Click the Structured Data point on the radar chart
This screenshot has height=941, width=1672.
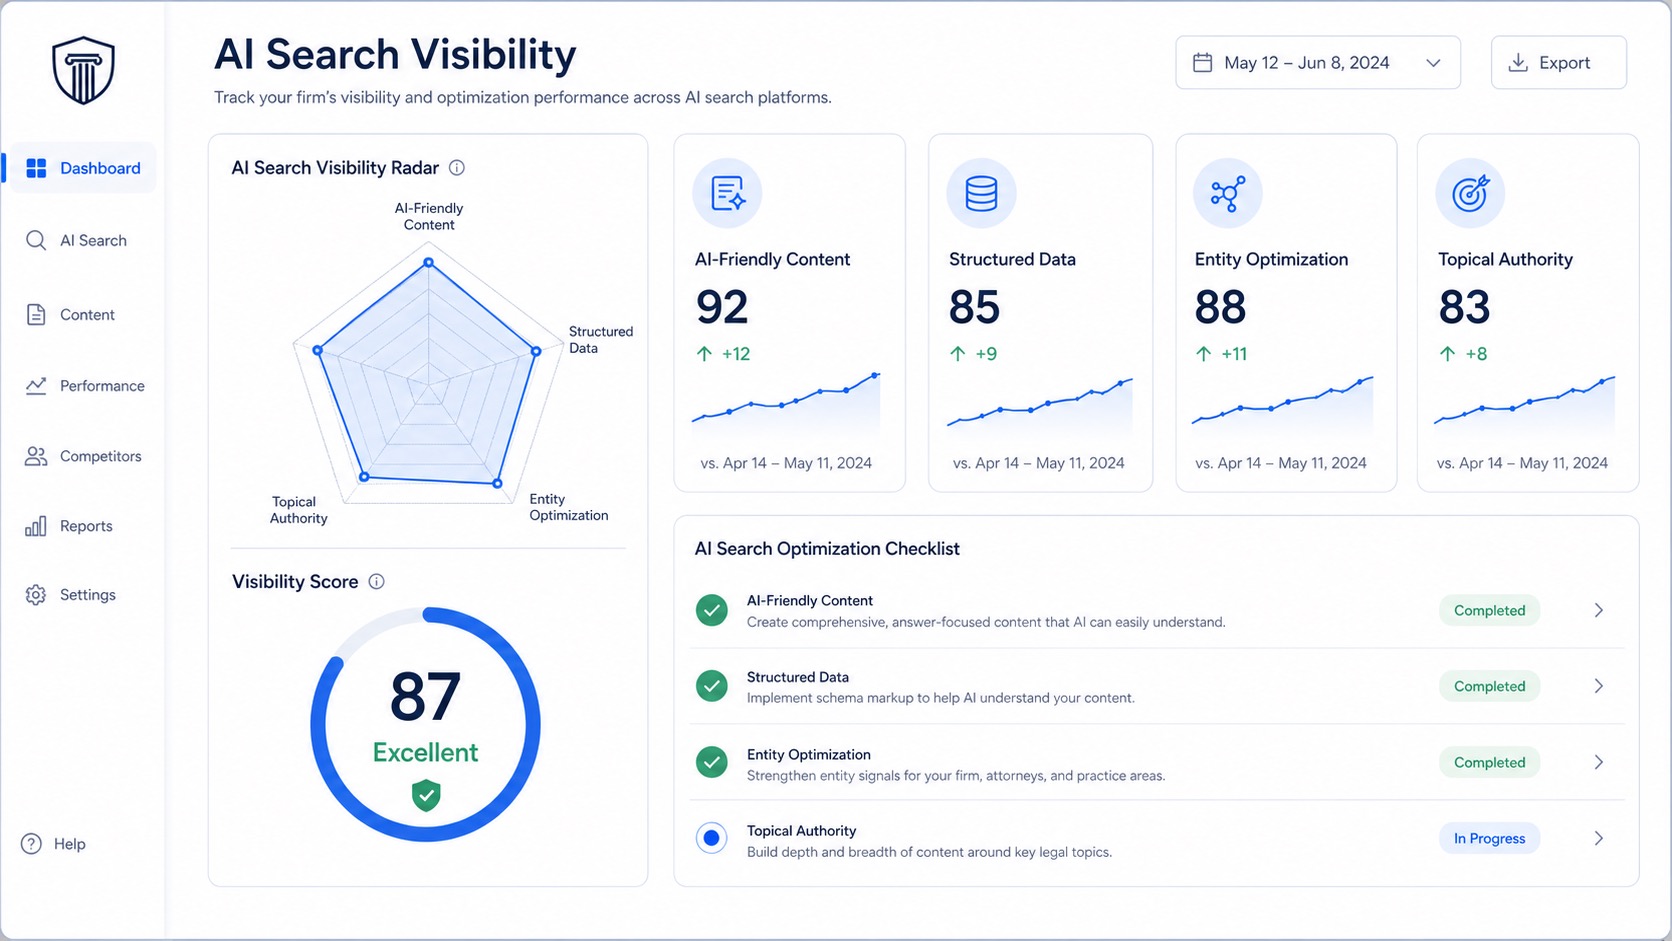click(536, 351)
